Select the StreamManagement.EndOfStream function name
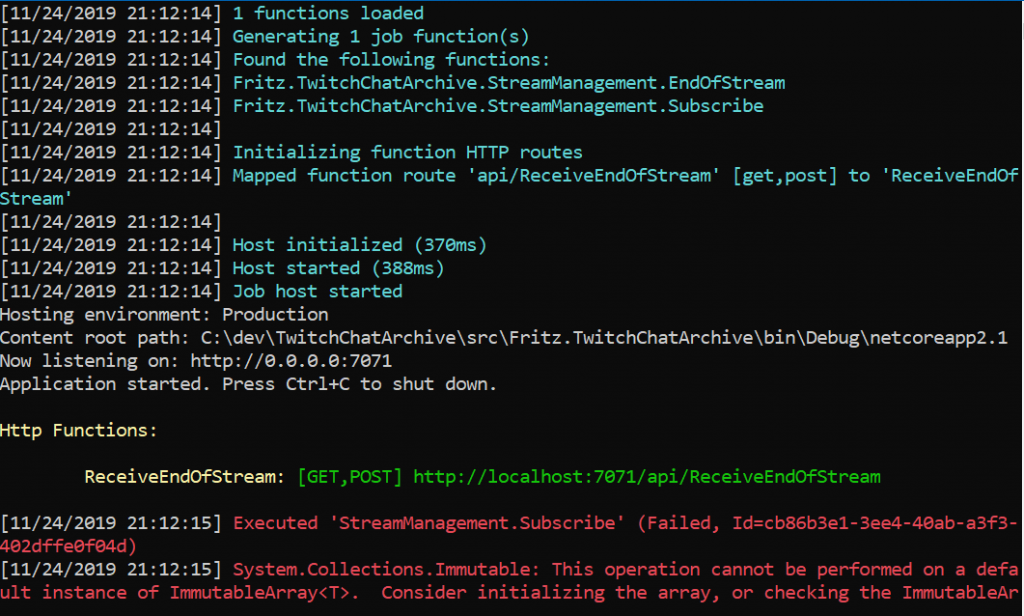Viewport: 1024px width, 616px height. pyautogui.click(x=509, y=83)
